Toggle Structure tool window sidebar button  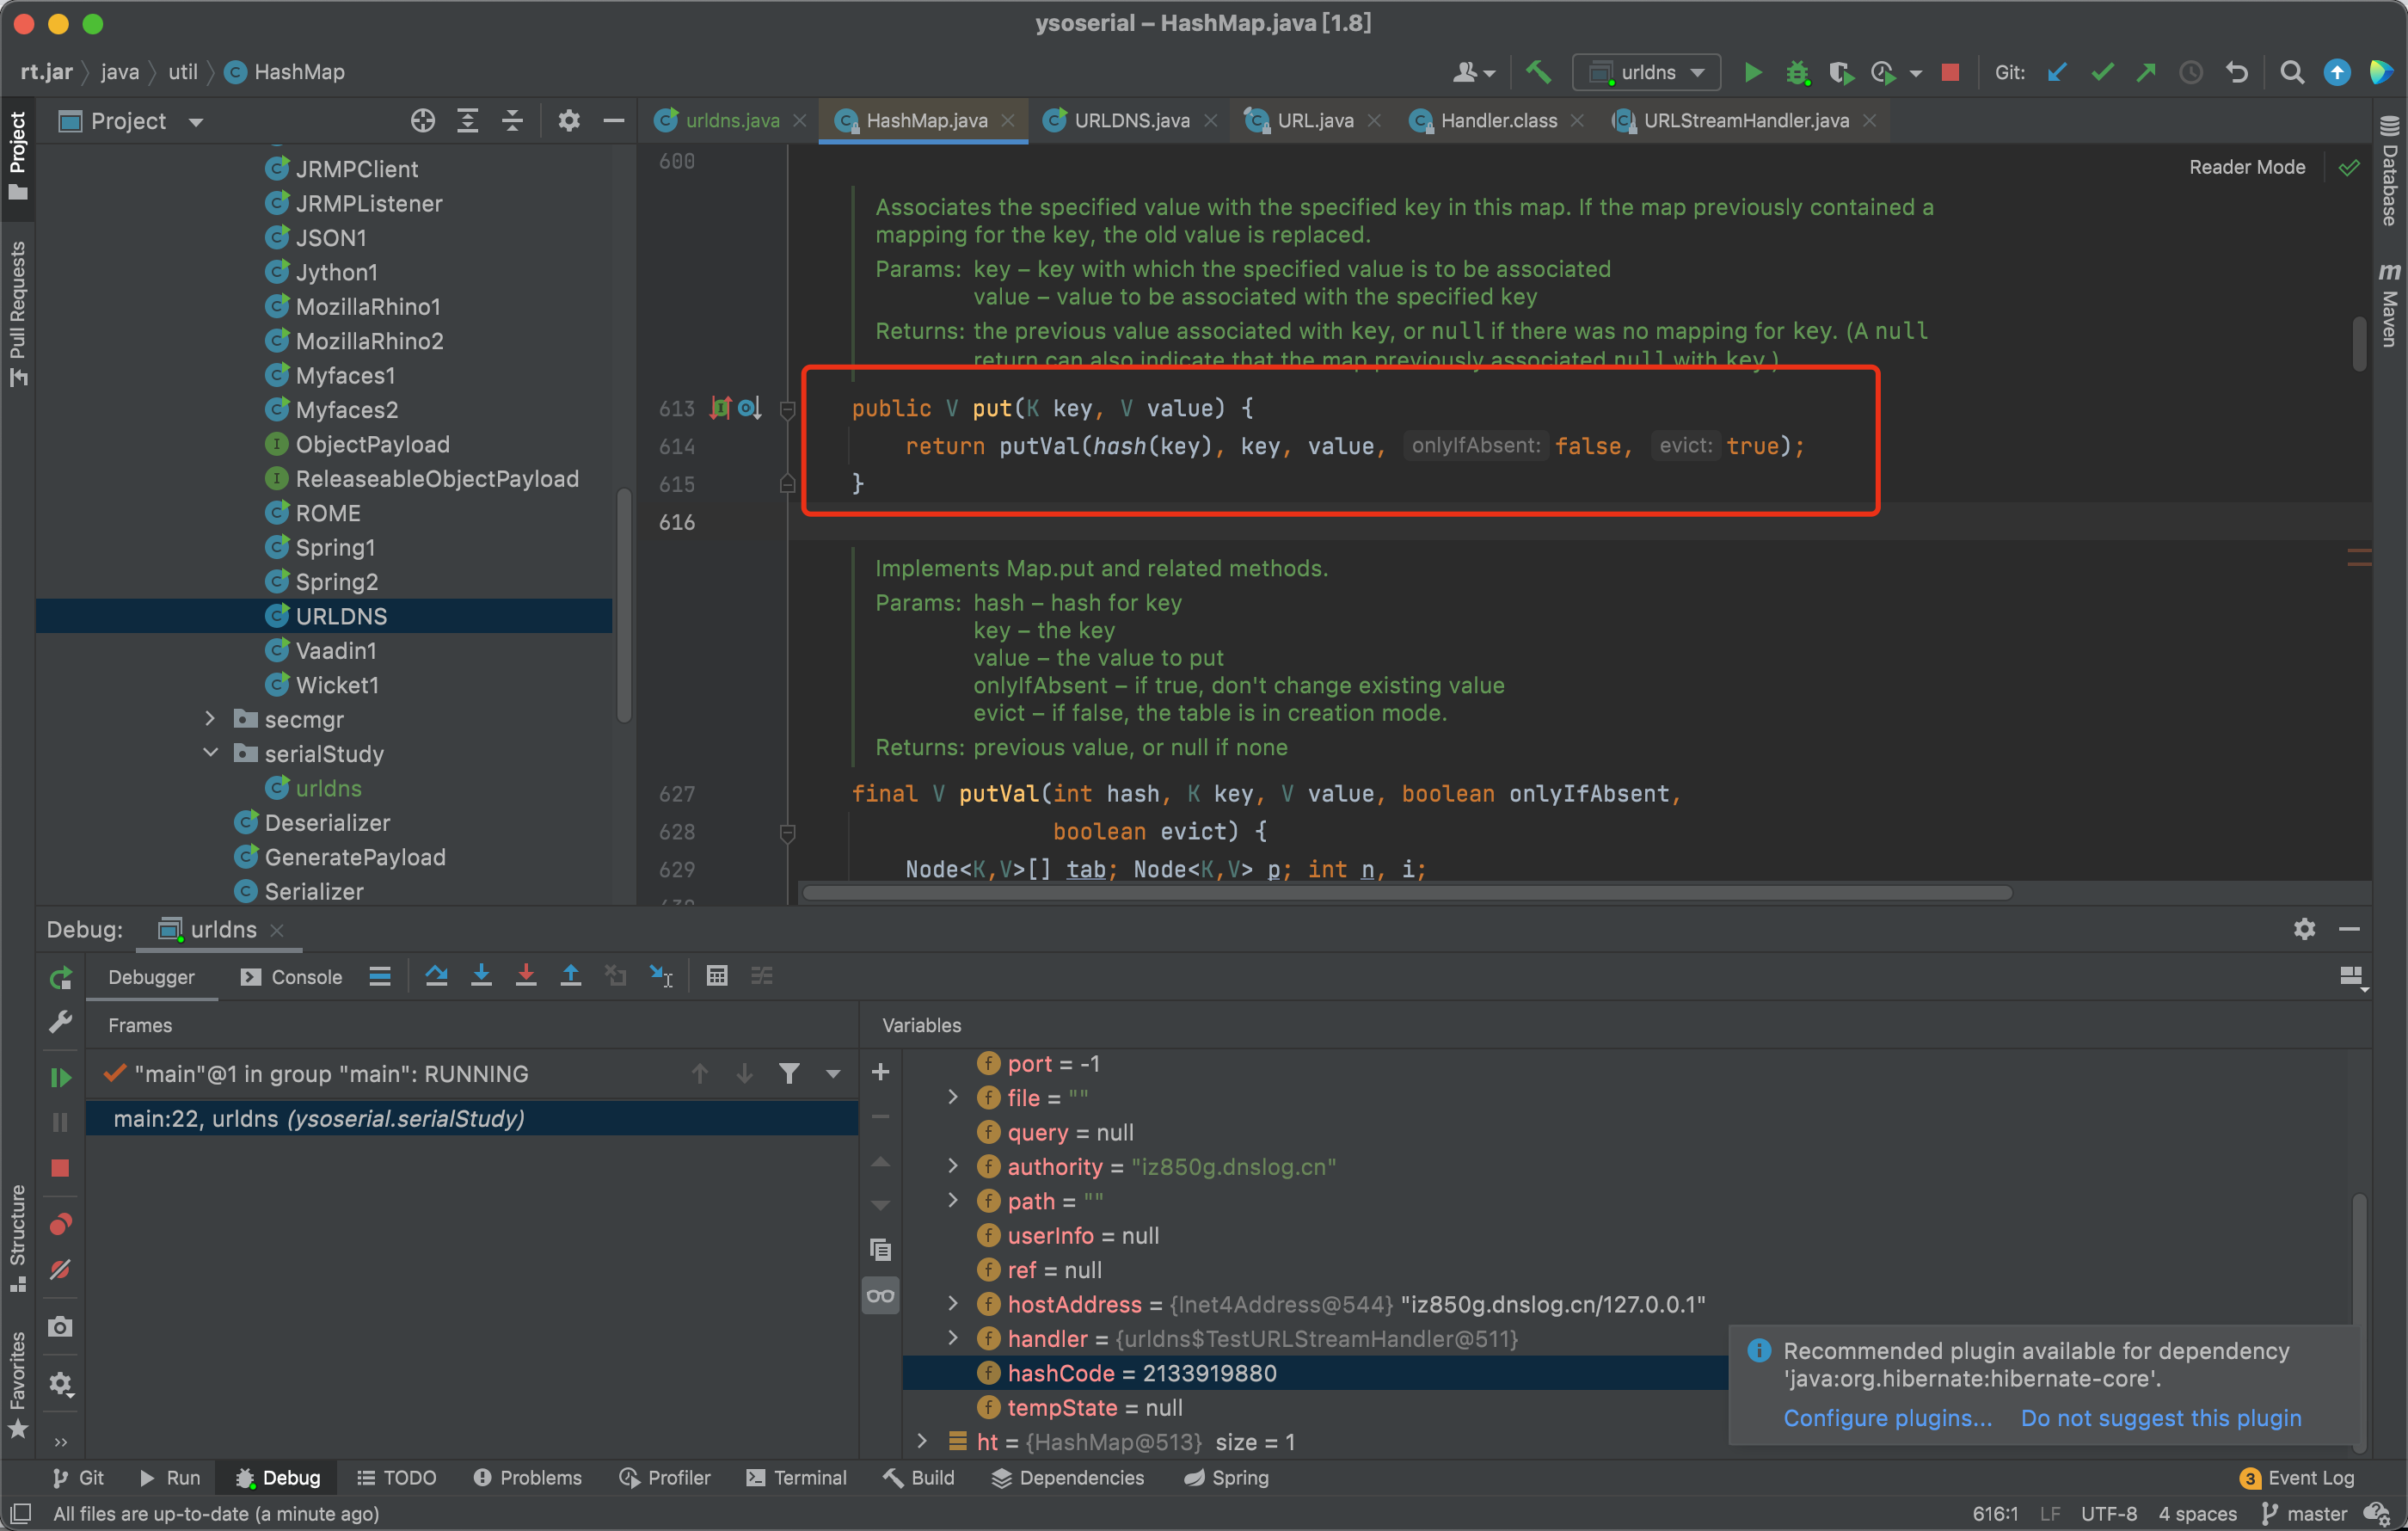(x=17, y=1238)
